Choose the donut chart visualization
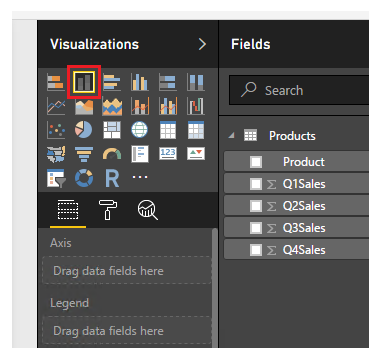 pyautogui.click(x=84, y=178)
